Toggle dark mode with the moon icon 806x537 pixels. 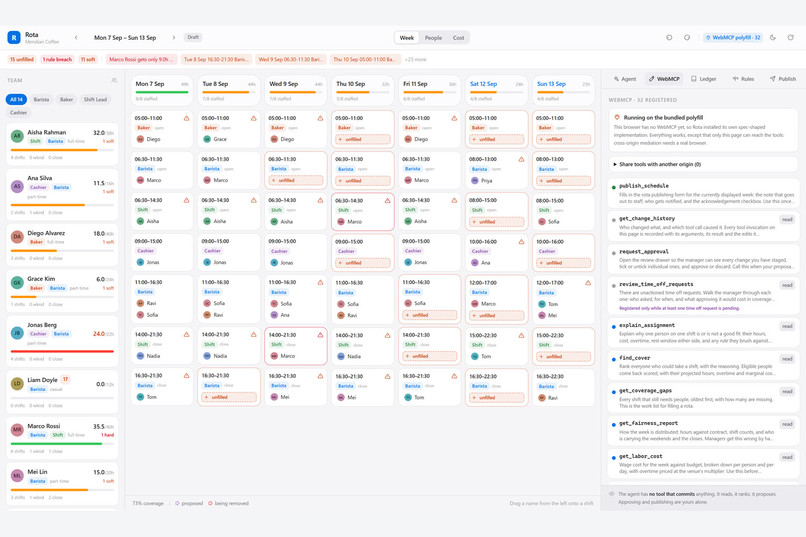773,38
